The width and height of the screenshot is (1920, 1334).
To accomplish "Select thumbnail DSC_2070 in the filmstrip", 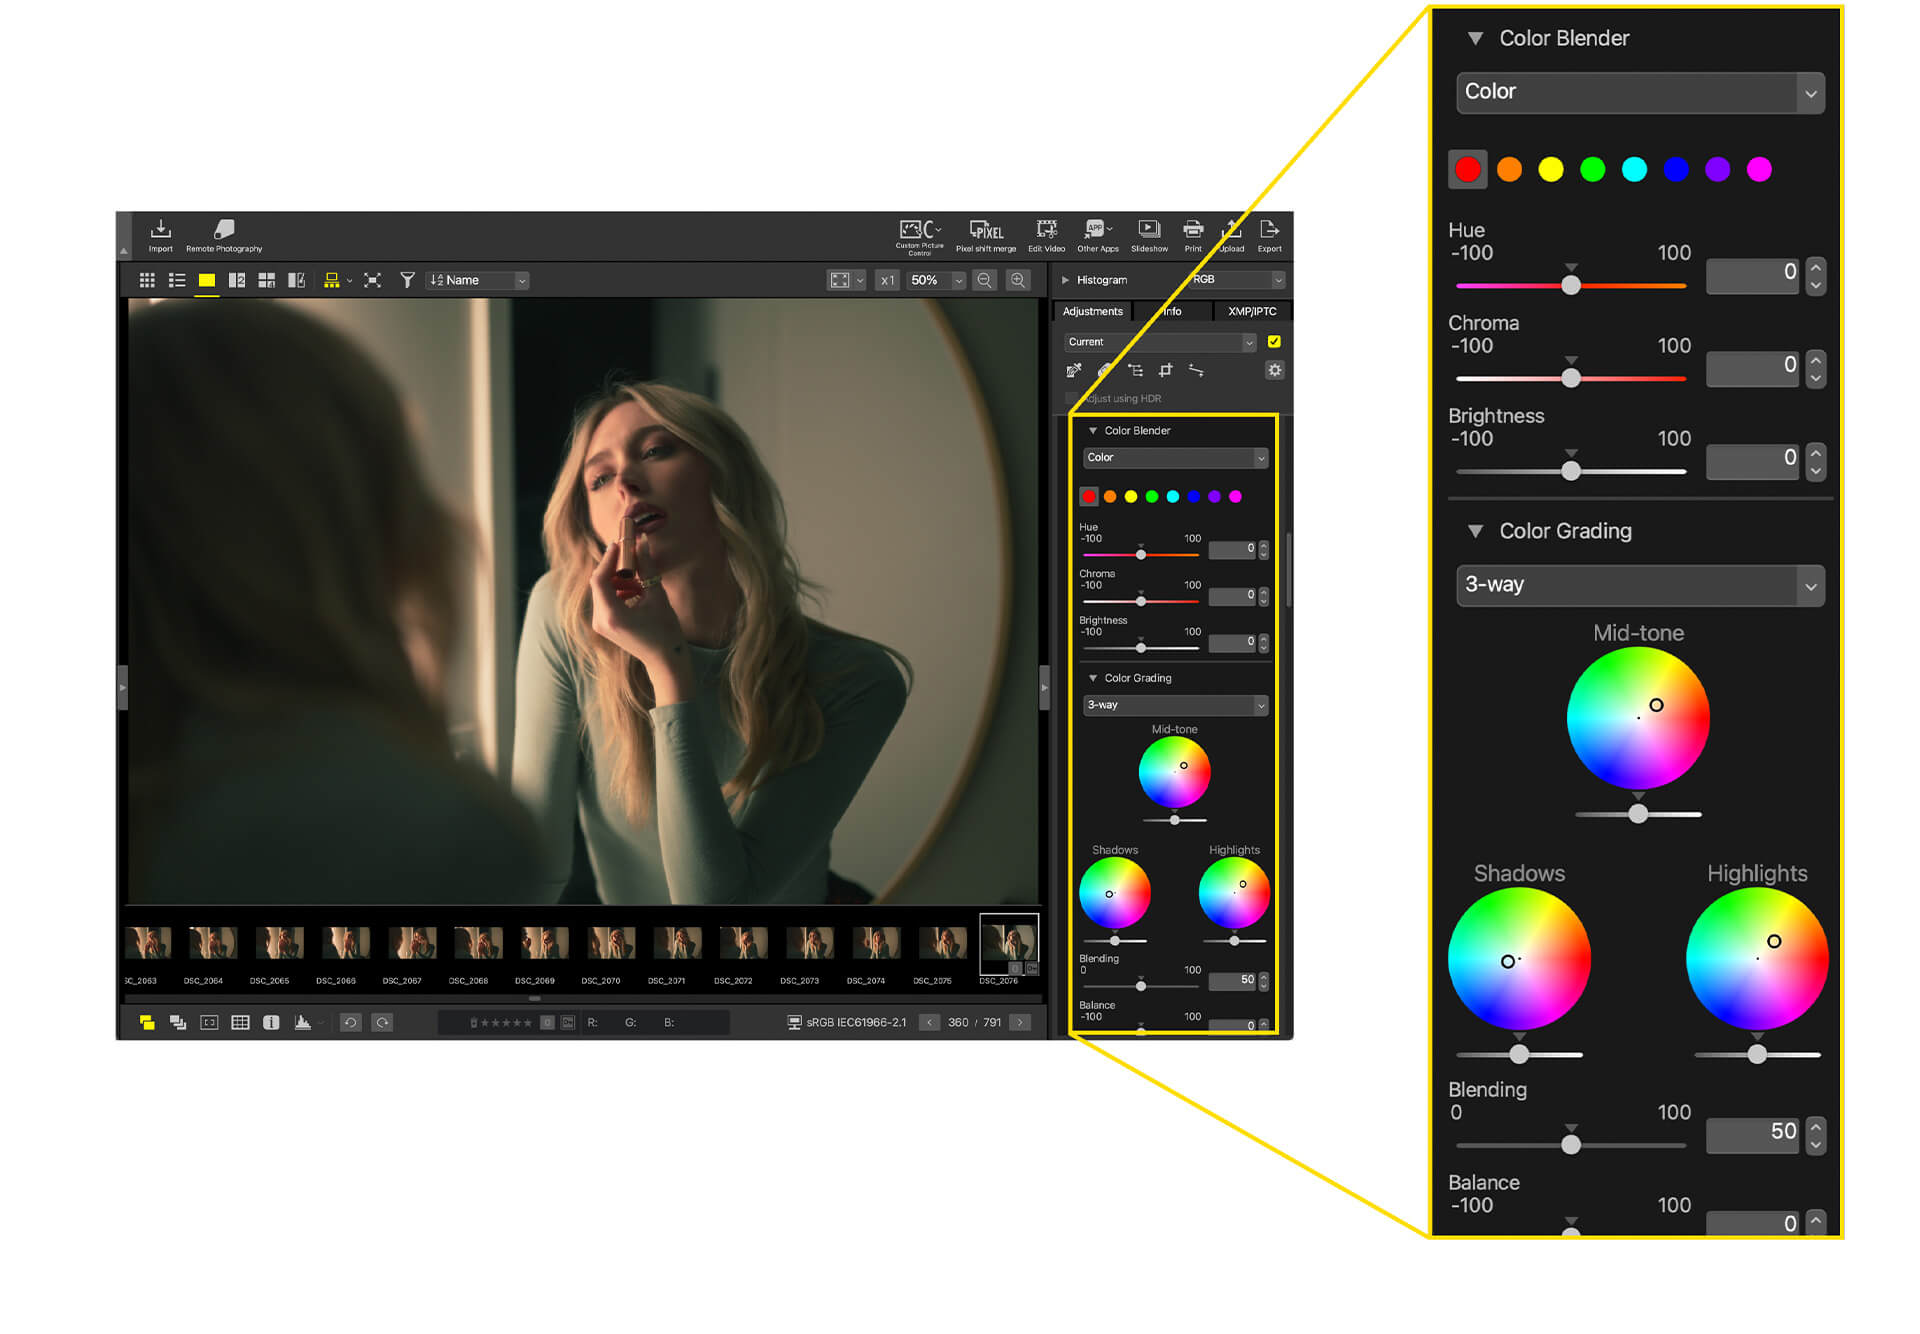I will [610, 942].
